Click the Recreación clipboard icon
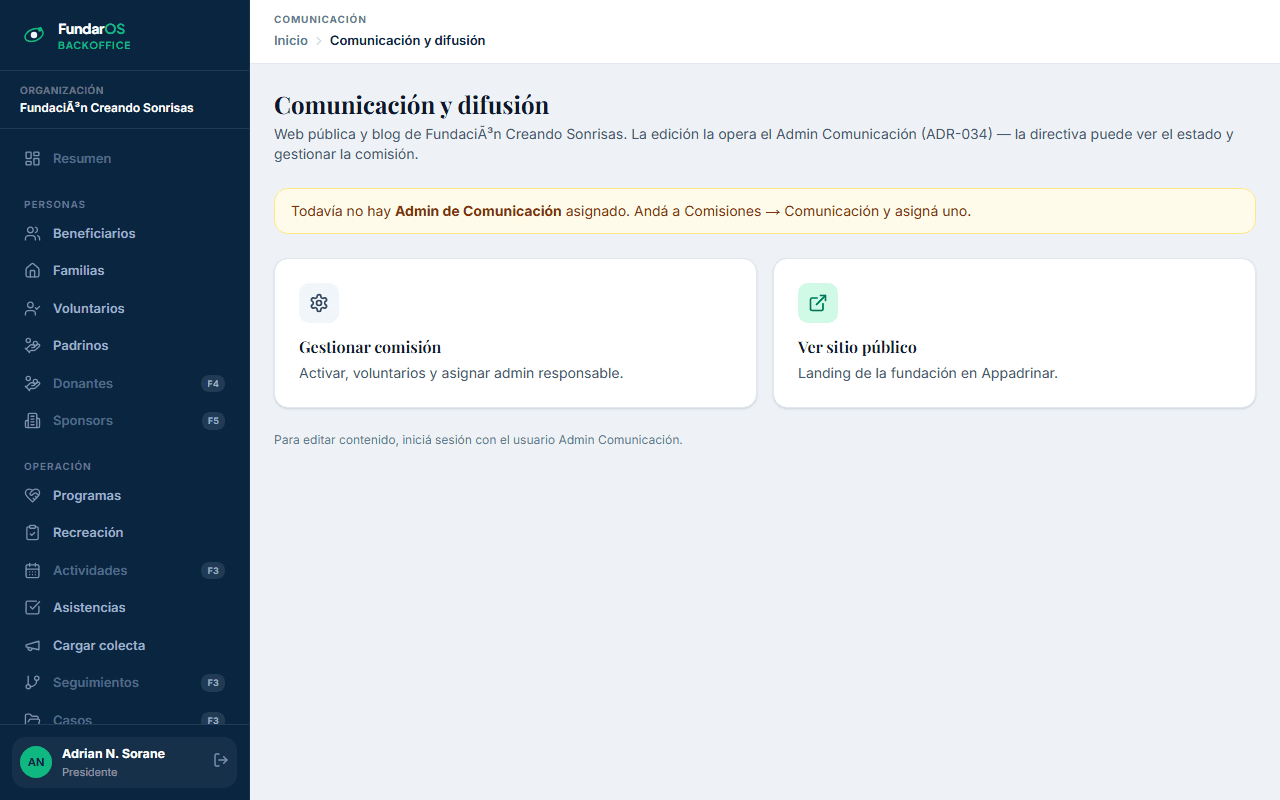This screenshot has height=800, width=1280. click(x=32, y=533)
